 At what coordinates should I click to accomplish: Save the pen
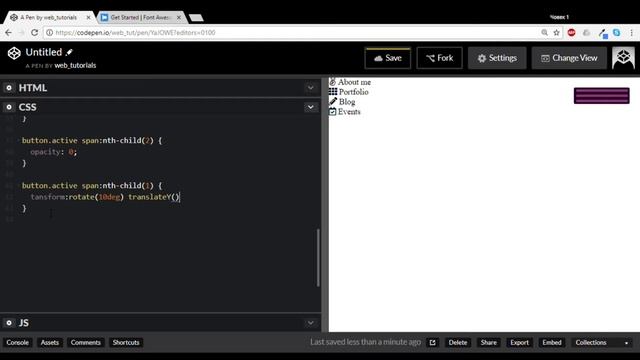pyautogui.click(x=388, y=58)
